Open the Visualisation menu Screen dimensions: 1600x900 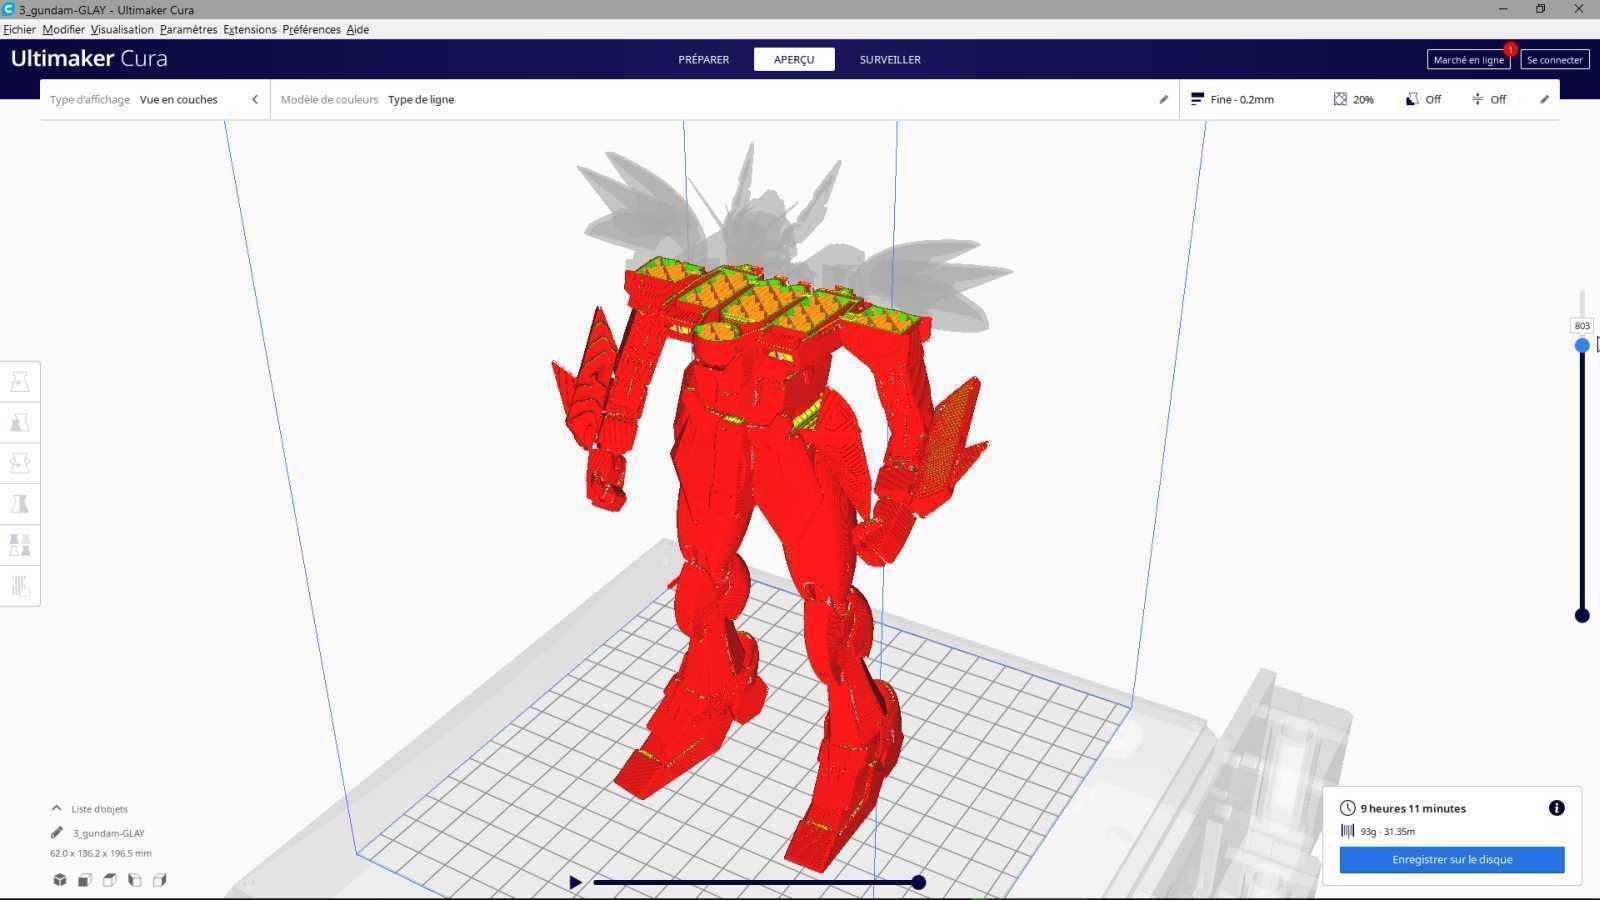tap(122, 29)
